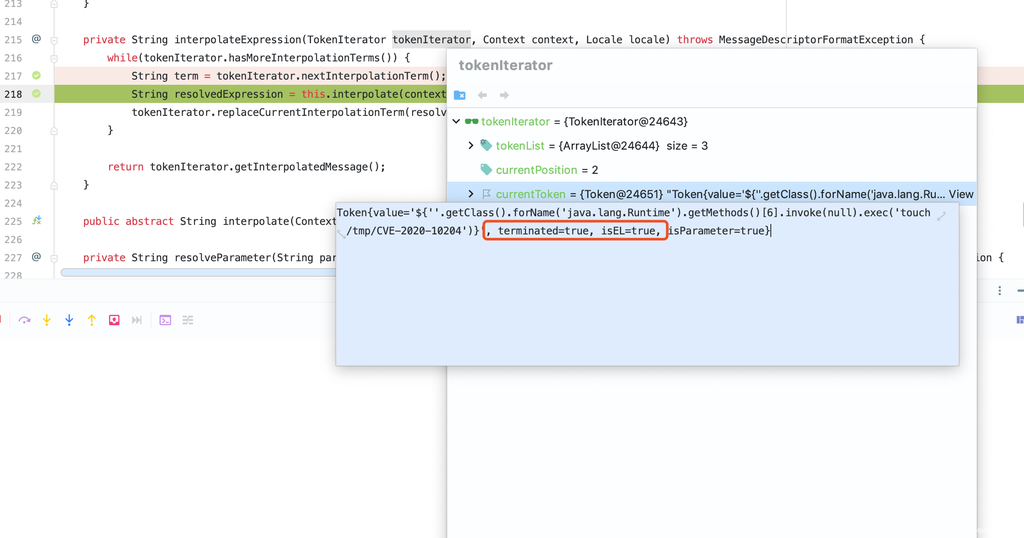Click the yellow Step Into arrow
The image size is (1024, 538).
click(x=46, y=320)
